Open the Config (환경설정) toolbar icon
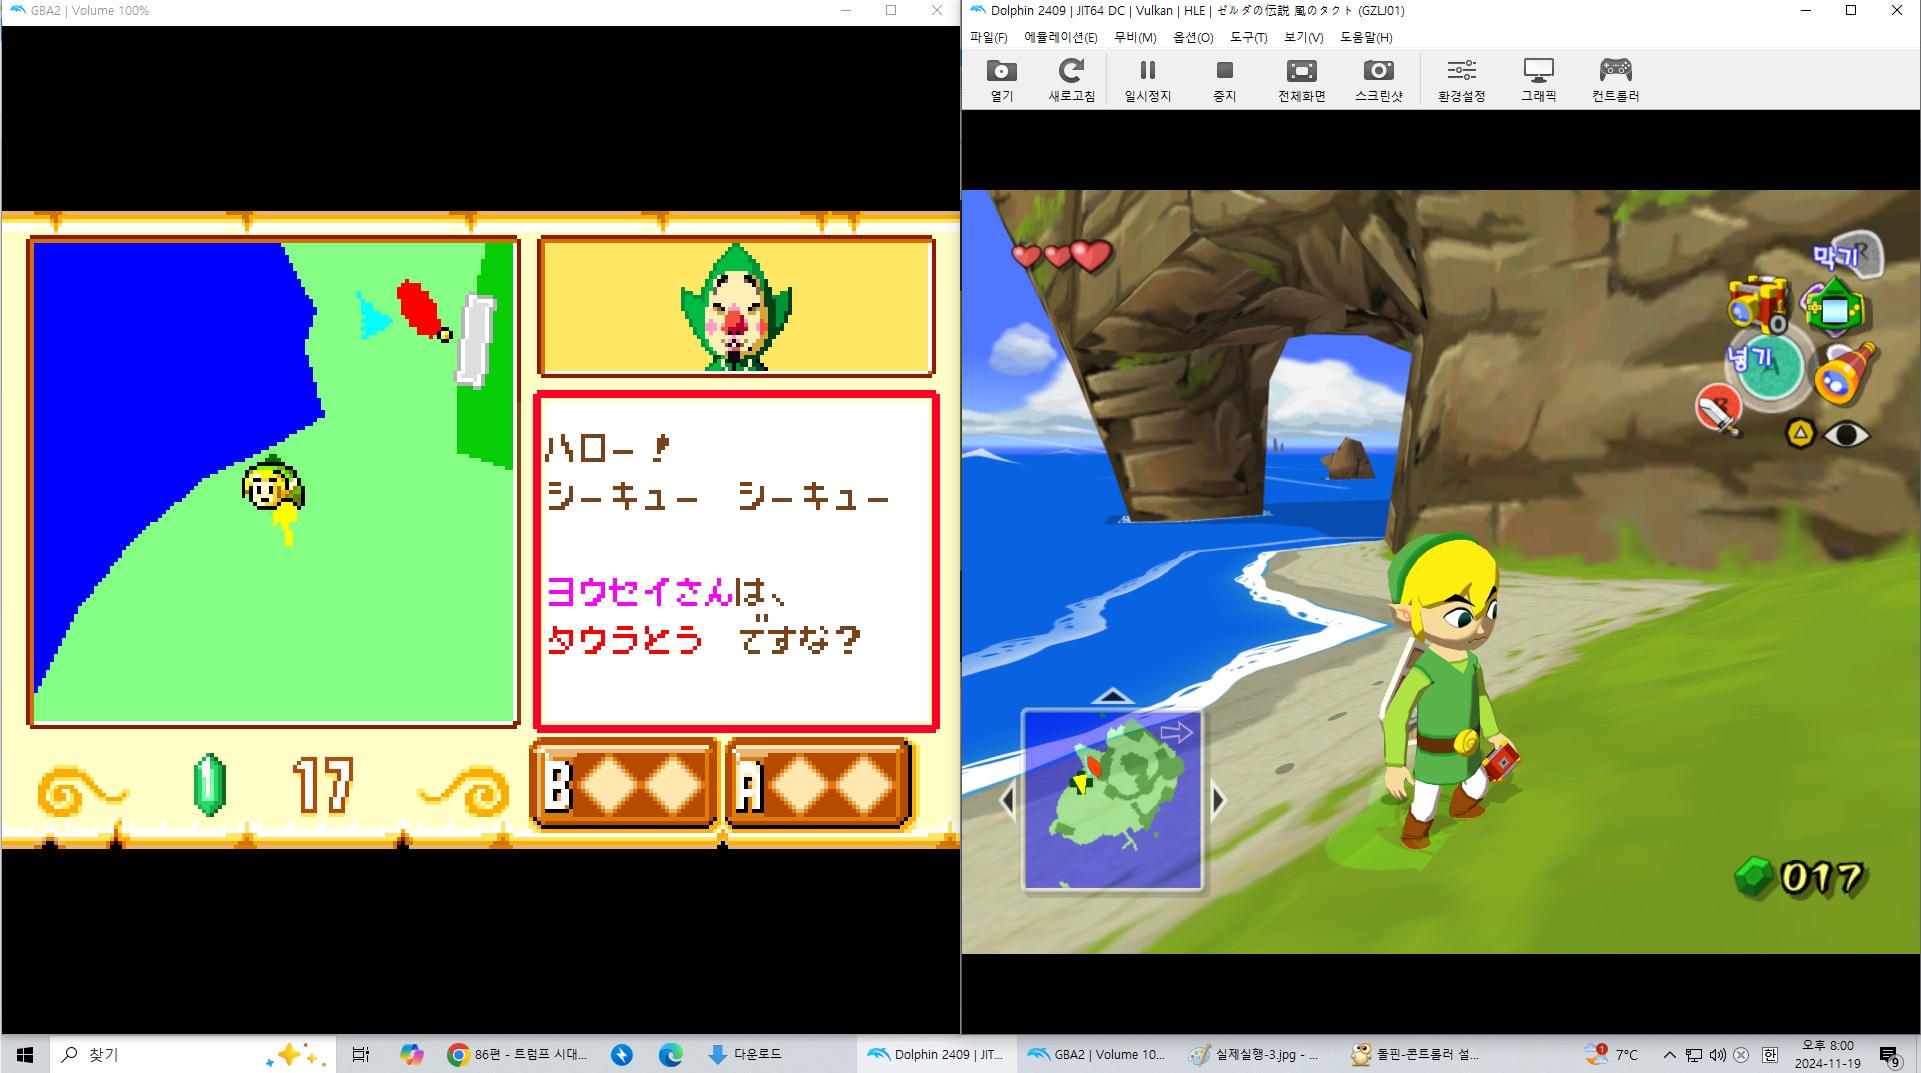The height and width of the screenshot is (1073, 1921). [x=1461, y=80]
